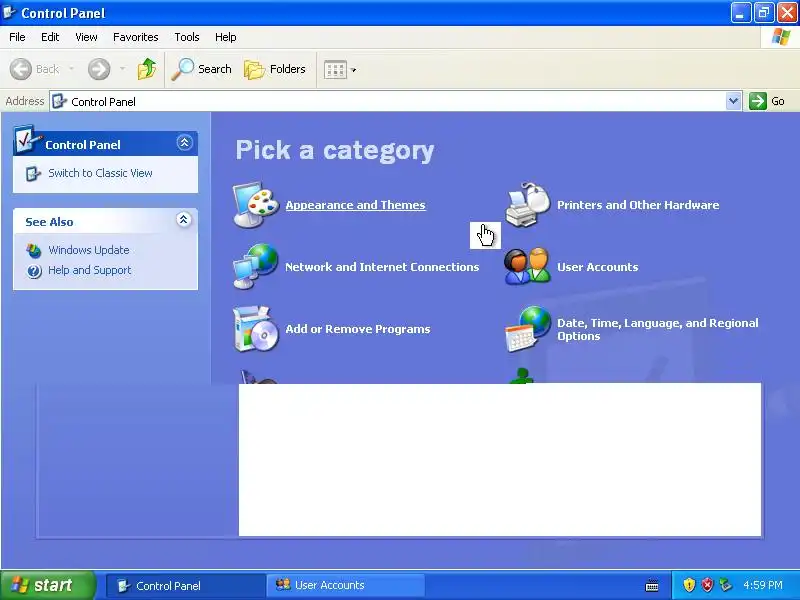Open the Favorites menu

pyautogui.click(x=136, y=37)
